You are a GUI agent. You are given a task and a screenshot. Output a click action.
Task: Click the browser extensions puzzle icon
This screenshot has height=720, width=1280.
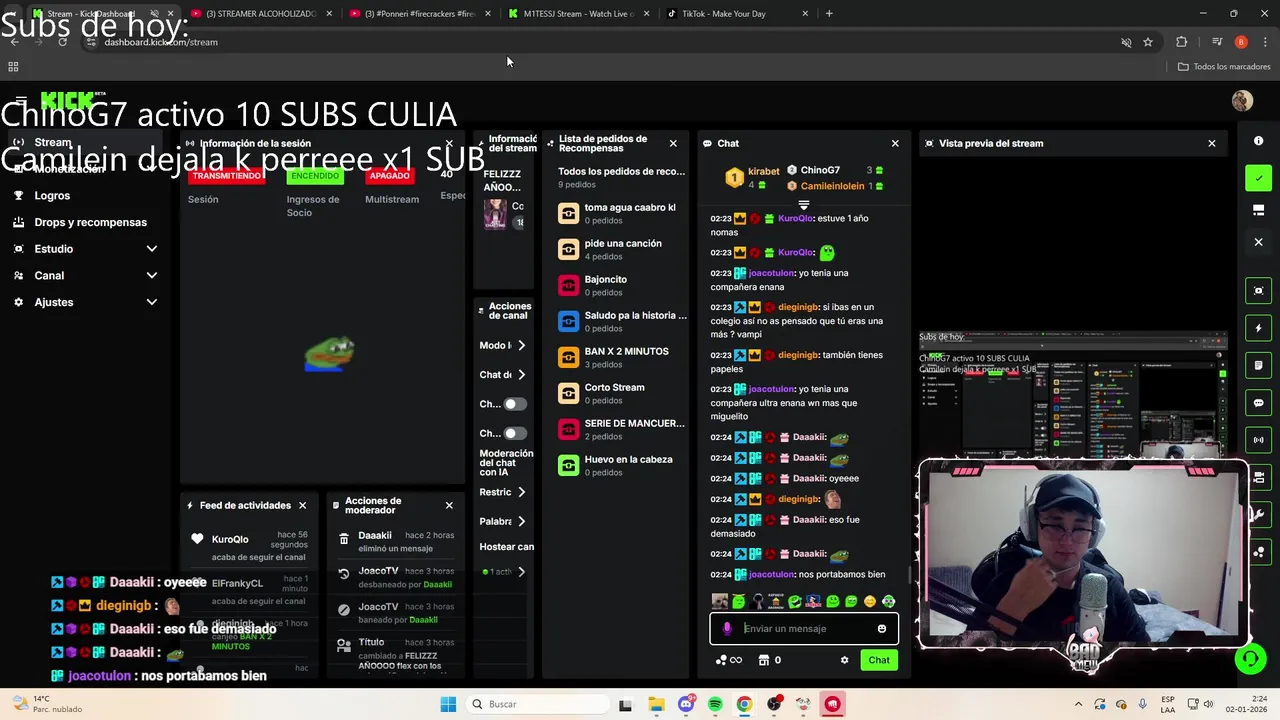tap(1182, 42)
